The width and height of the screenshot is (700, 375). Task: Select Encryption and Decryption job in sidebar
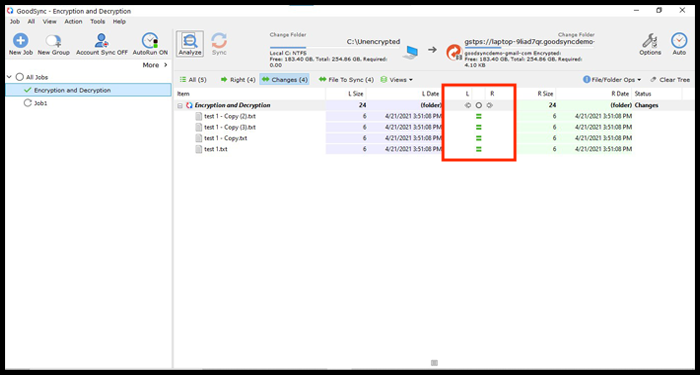pos(88,90)
